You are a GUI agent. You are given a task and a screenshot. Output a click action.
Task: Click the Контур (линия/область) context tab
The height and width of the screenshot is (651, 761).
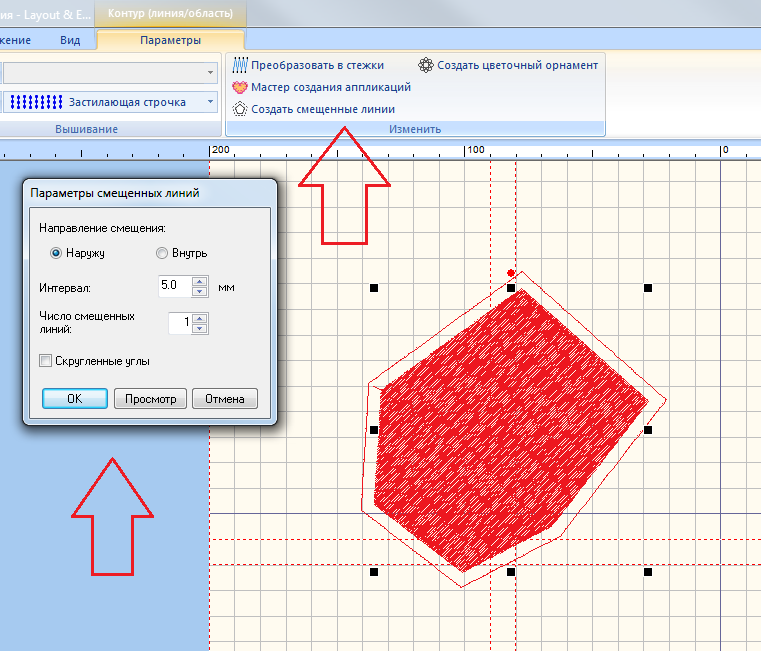pos(170,13)
